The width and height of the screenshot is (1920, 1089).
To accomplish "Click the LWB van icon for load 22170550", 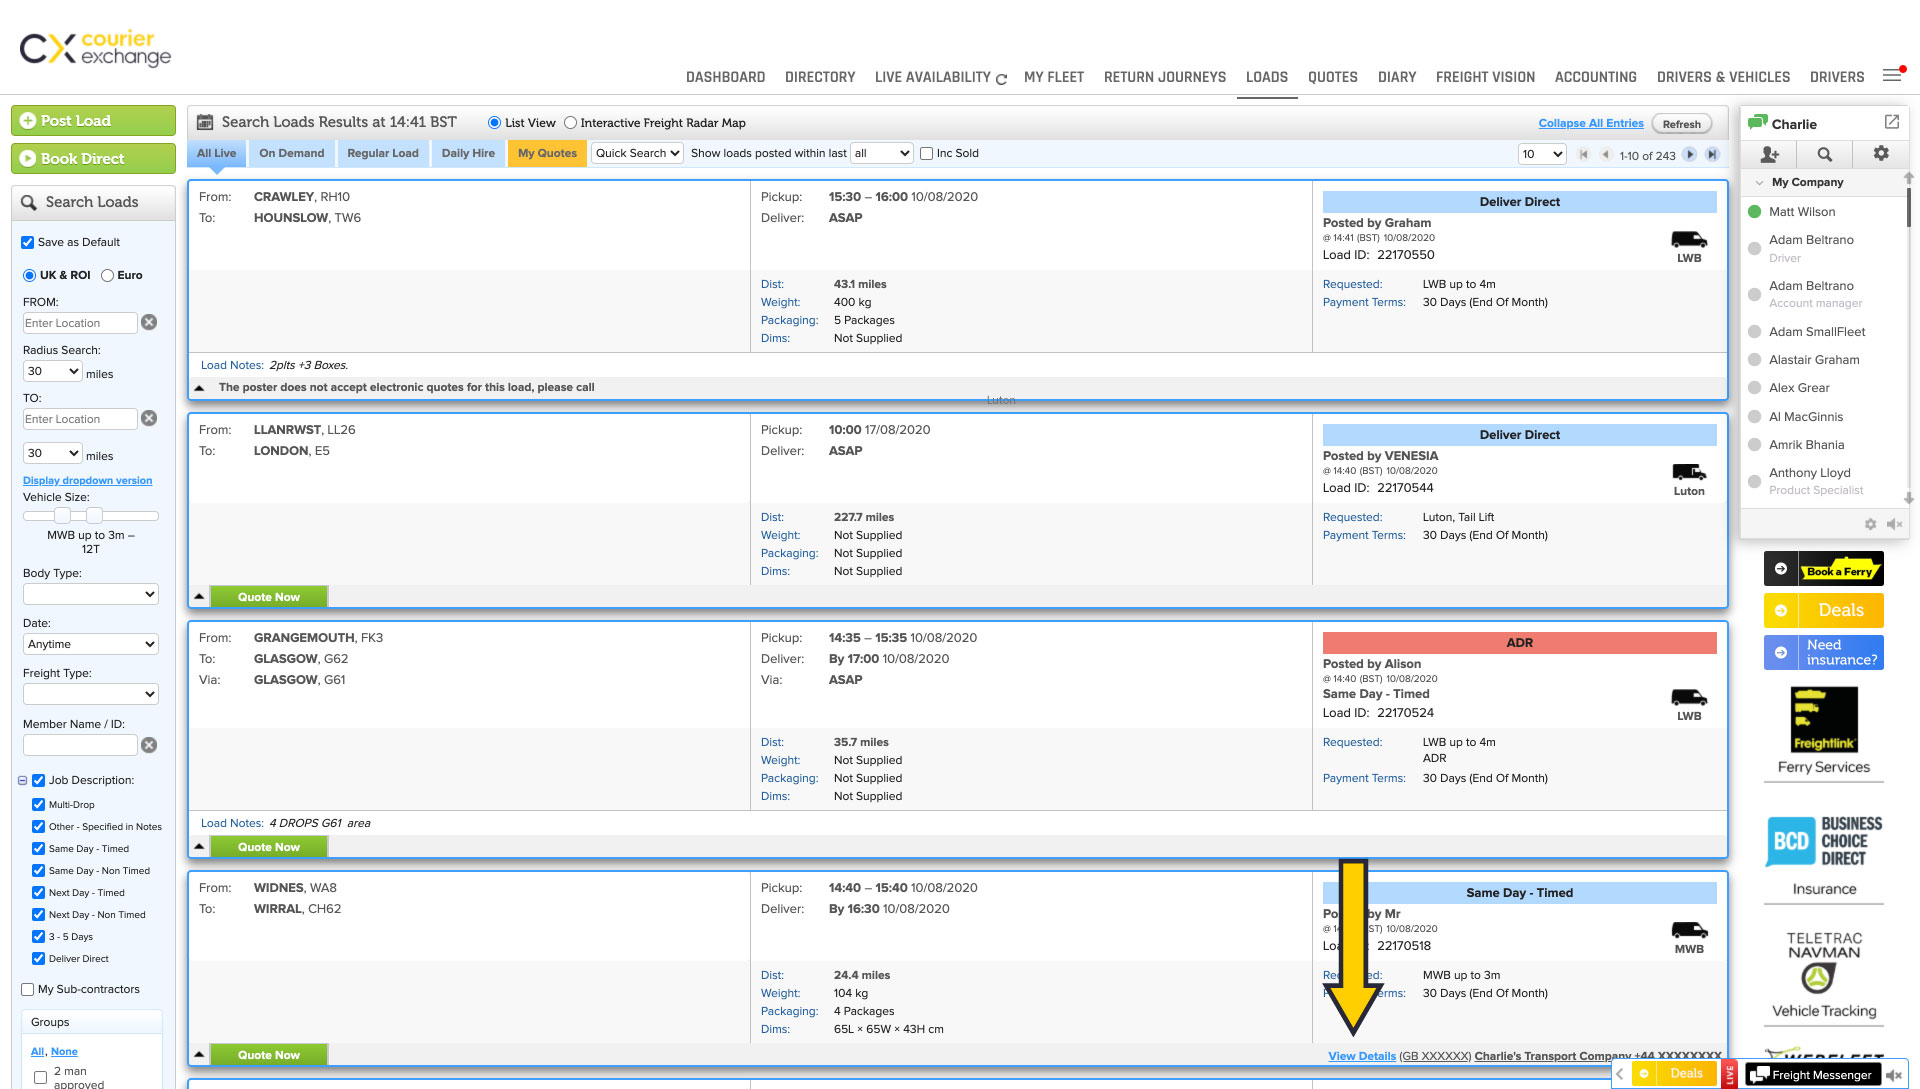I will [1689, 240].
